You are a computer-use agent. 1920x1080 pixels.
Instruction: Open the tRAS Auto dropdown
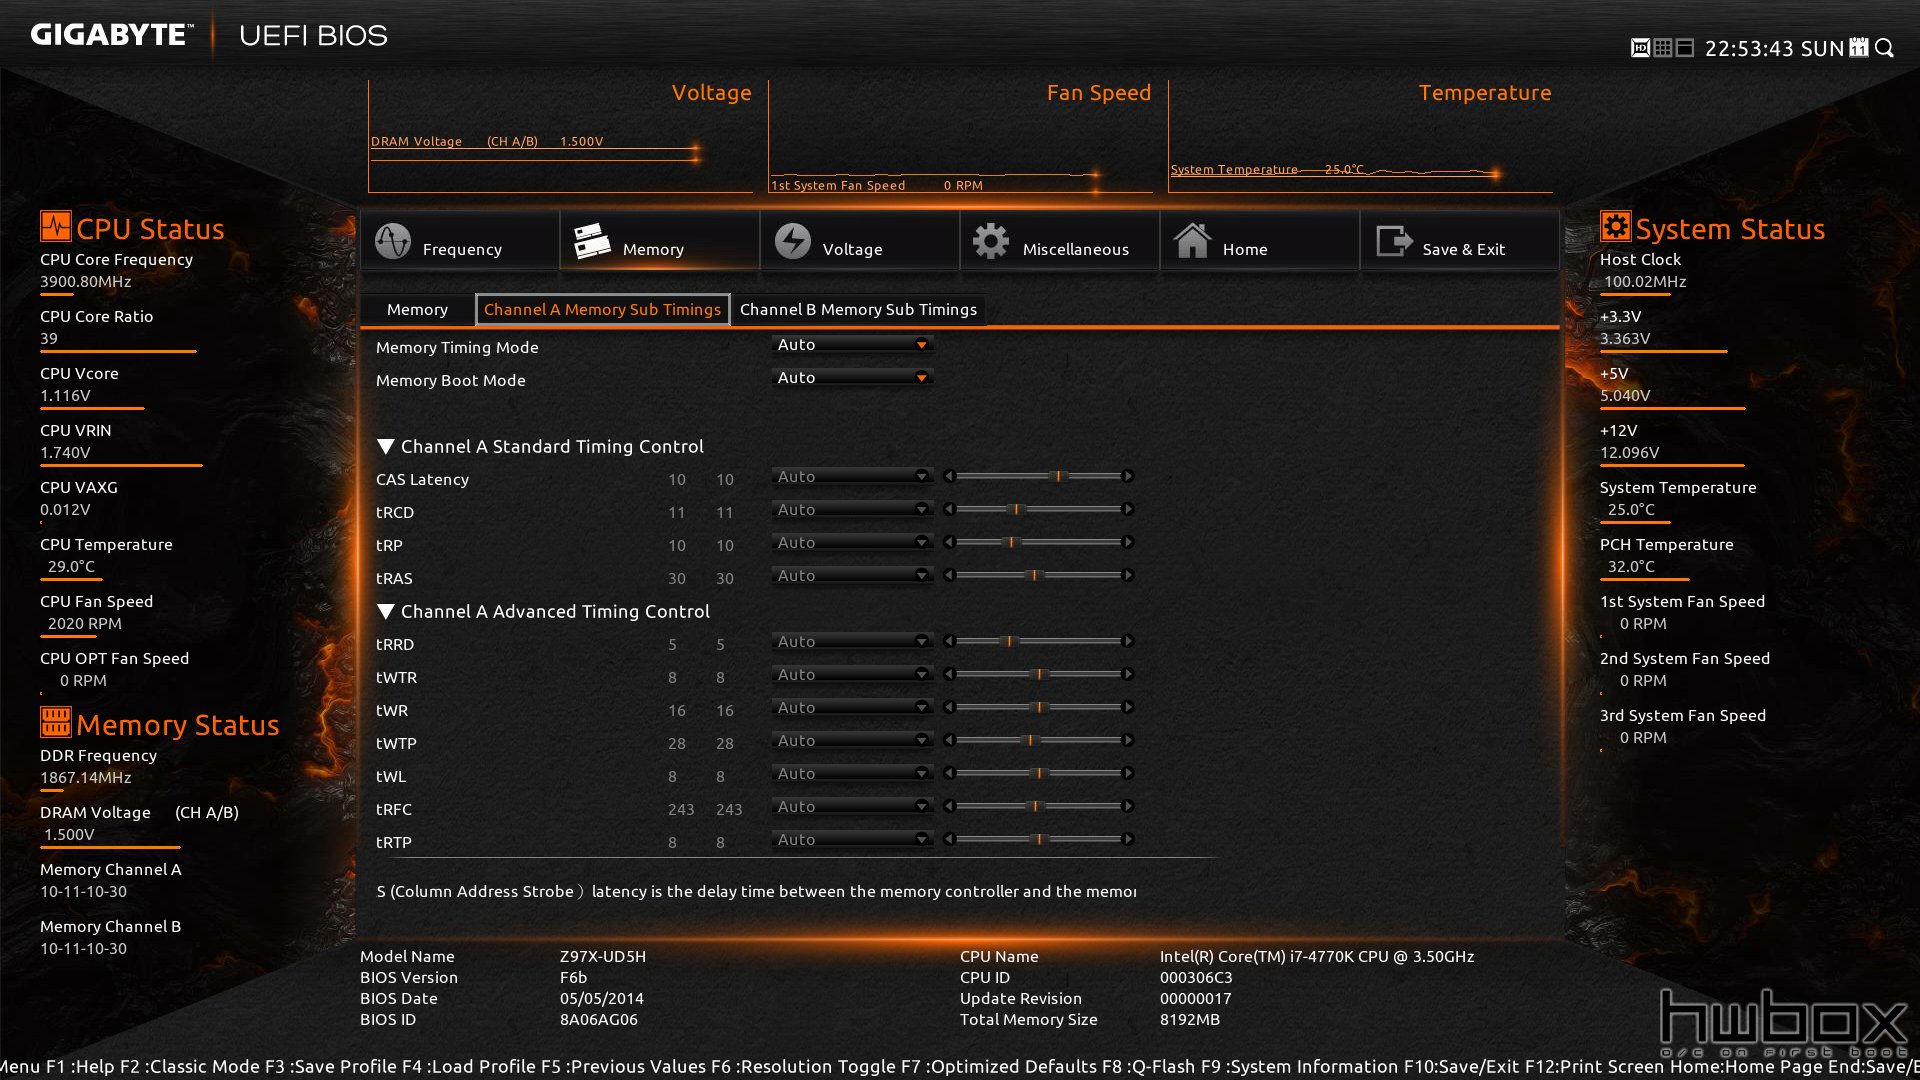[x=852, y=575]
